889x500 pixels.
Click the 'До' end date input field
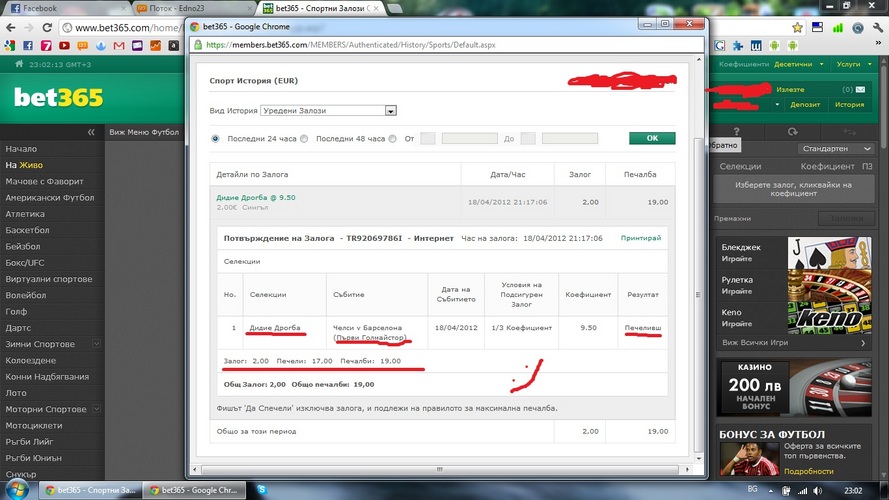pyautogui.click(x=569, y=138)
